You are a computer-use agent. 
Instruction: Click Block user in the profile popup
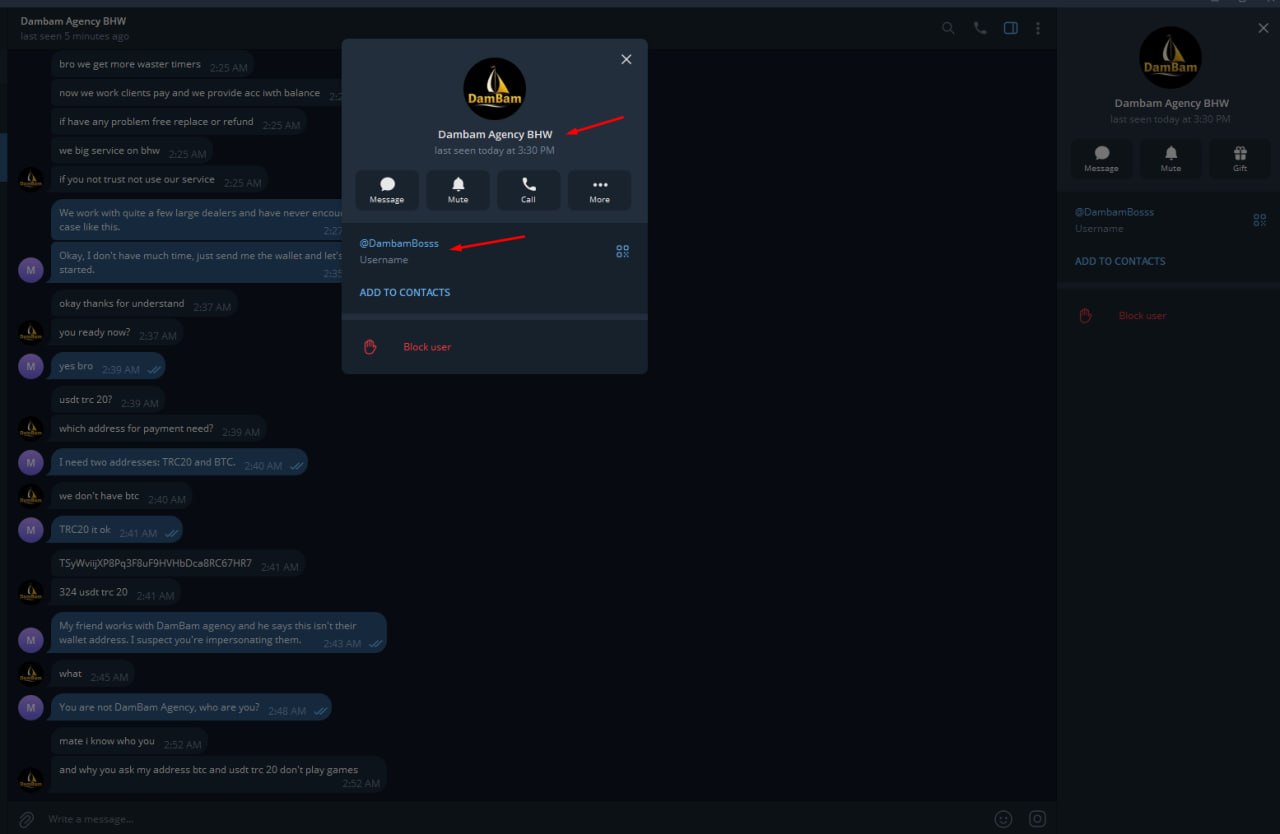click(427, 347)
